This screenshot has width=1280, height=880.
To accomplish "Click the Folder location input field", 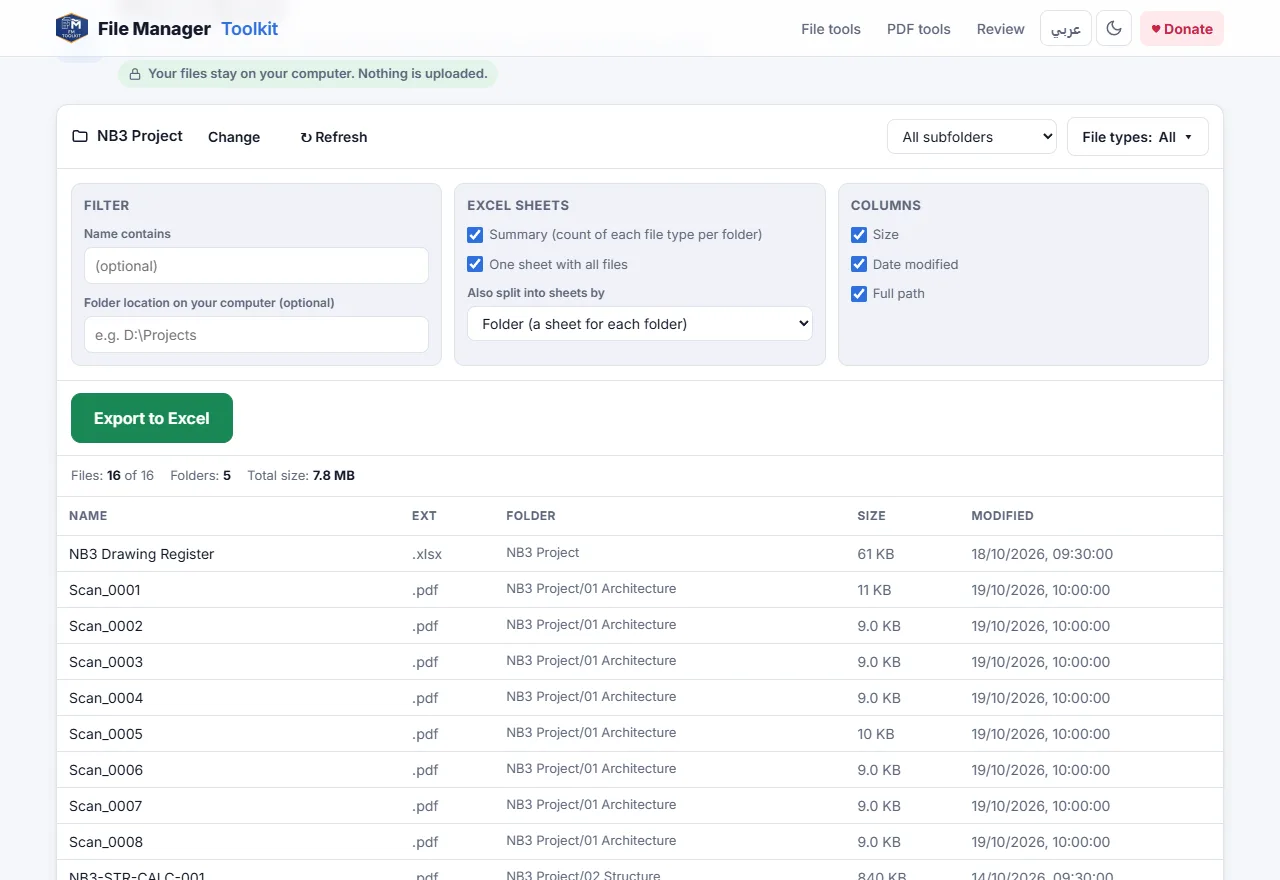I will tap(256, 335).
